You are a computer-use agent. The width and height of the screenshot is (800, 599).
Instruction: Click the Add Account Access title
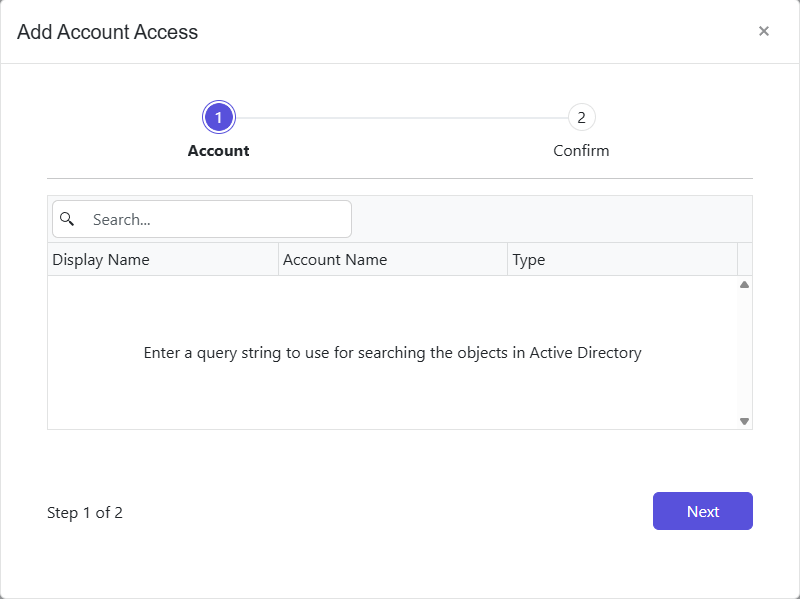point(106,32)
